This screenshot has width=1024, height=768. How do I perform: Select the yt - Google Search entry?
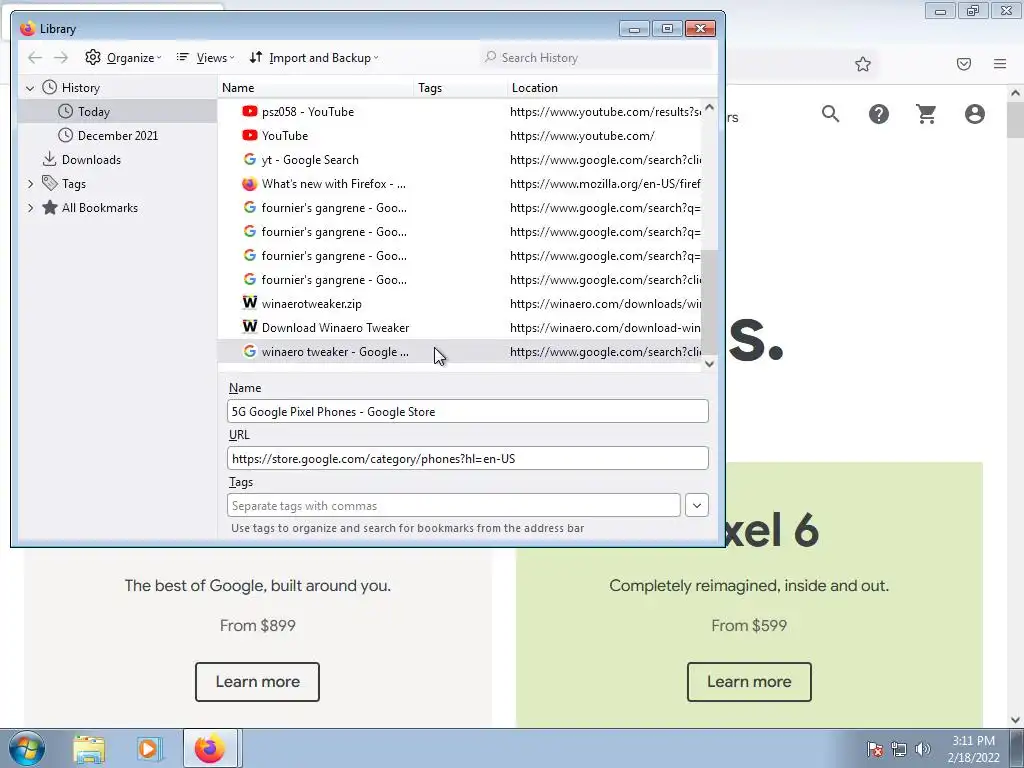click(x=459, y=160)
